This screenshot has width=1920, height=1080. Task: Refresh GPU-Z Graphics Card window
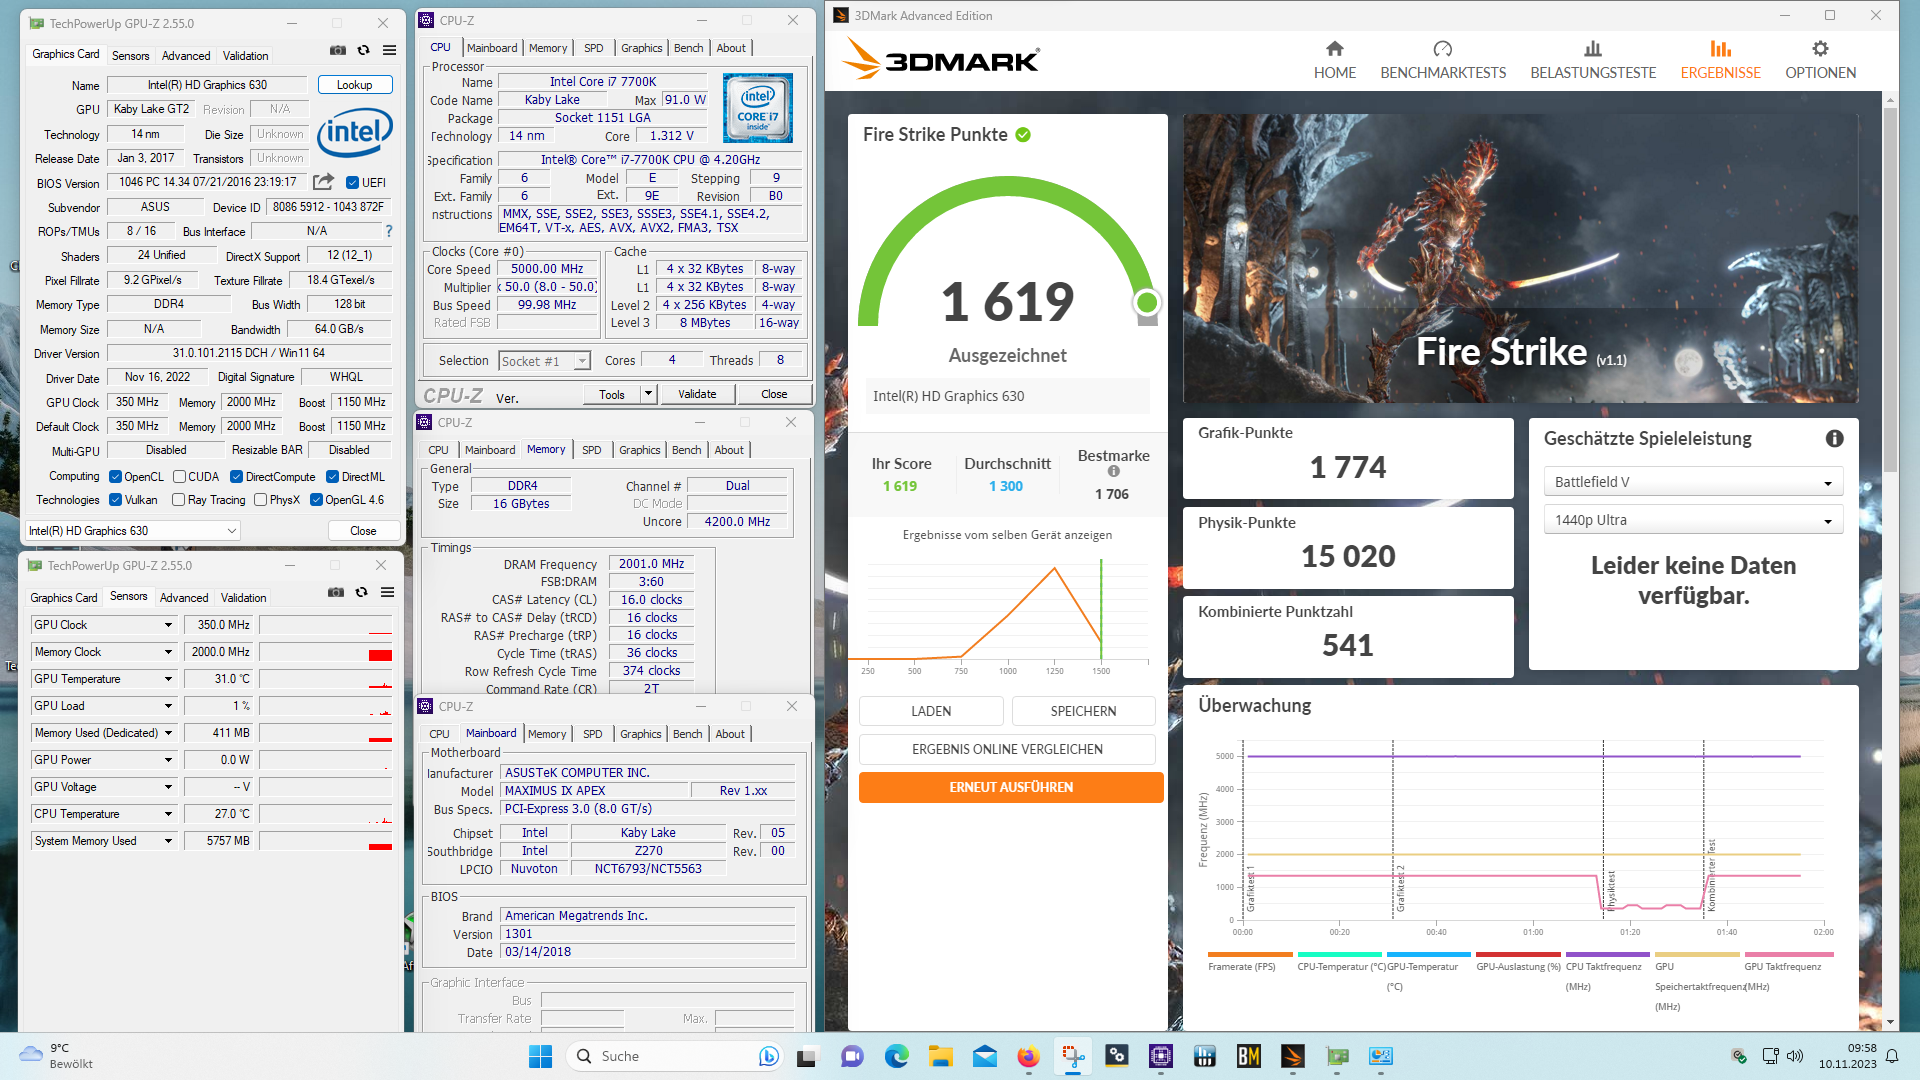click(363, 50)
